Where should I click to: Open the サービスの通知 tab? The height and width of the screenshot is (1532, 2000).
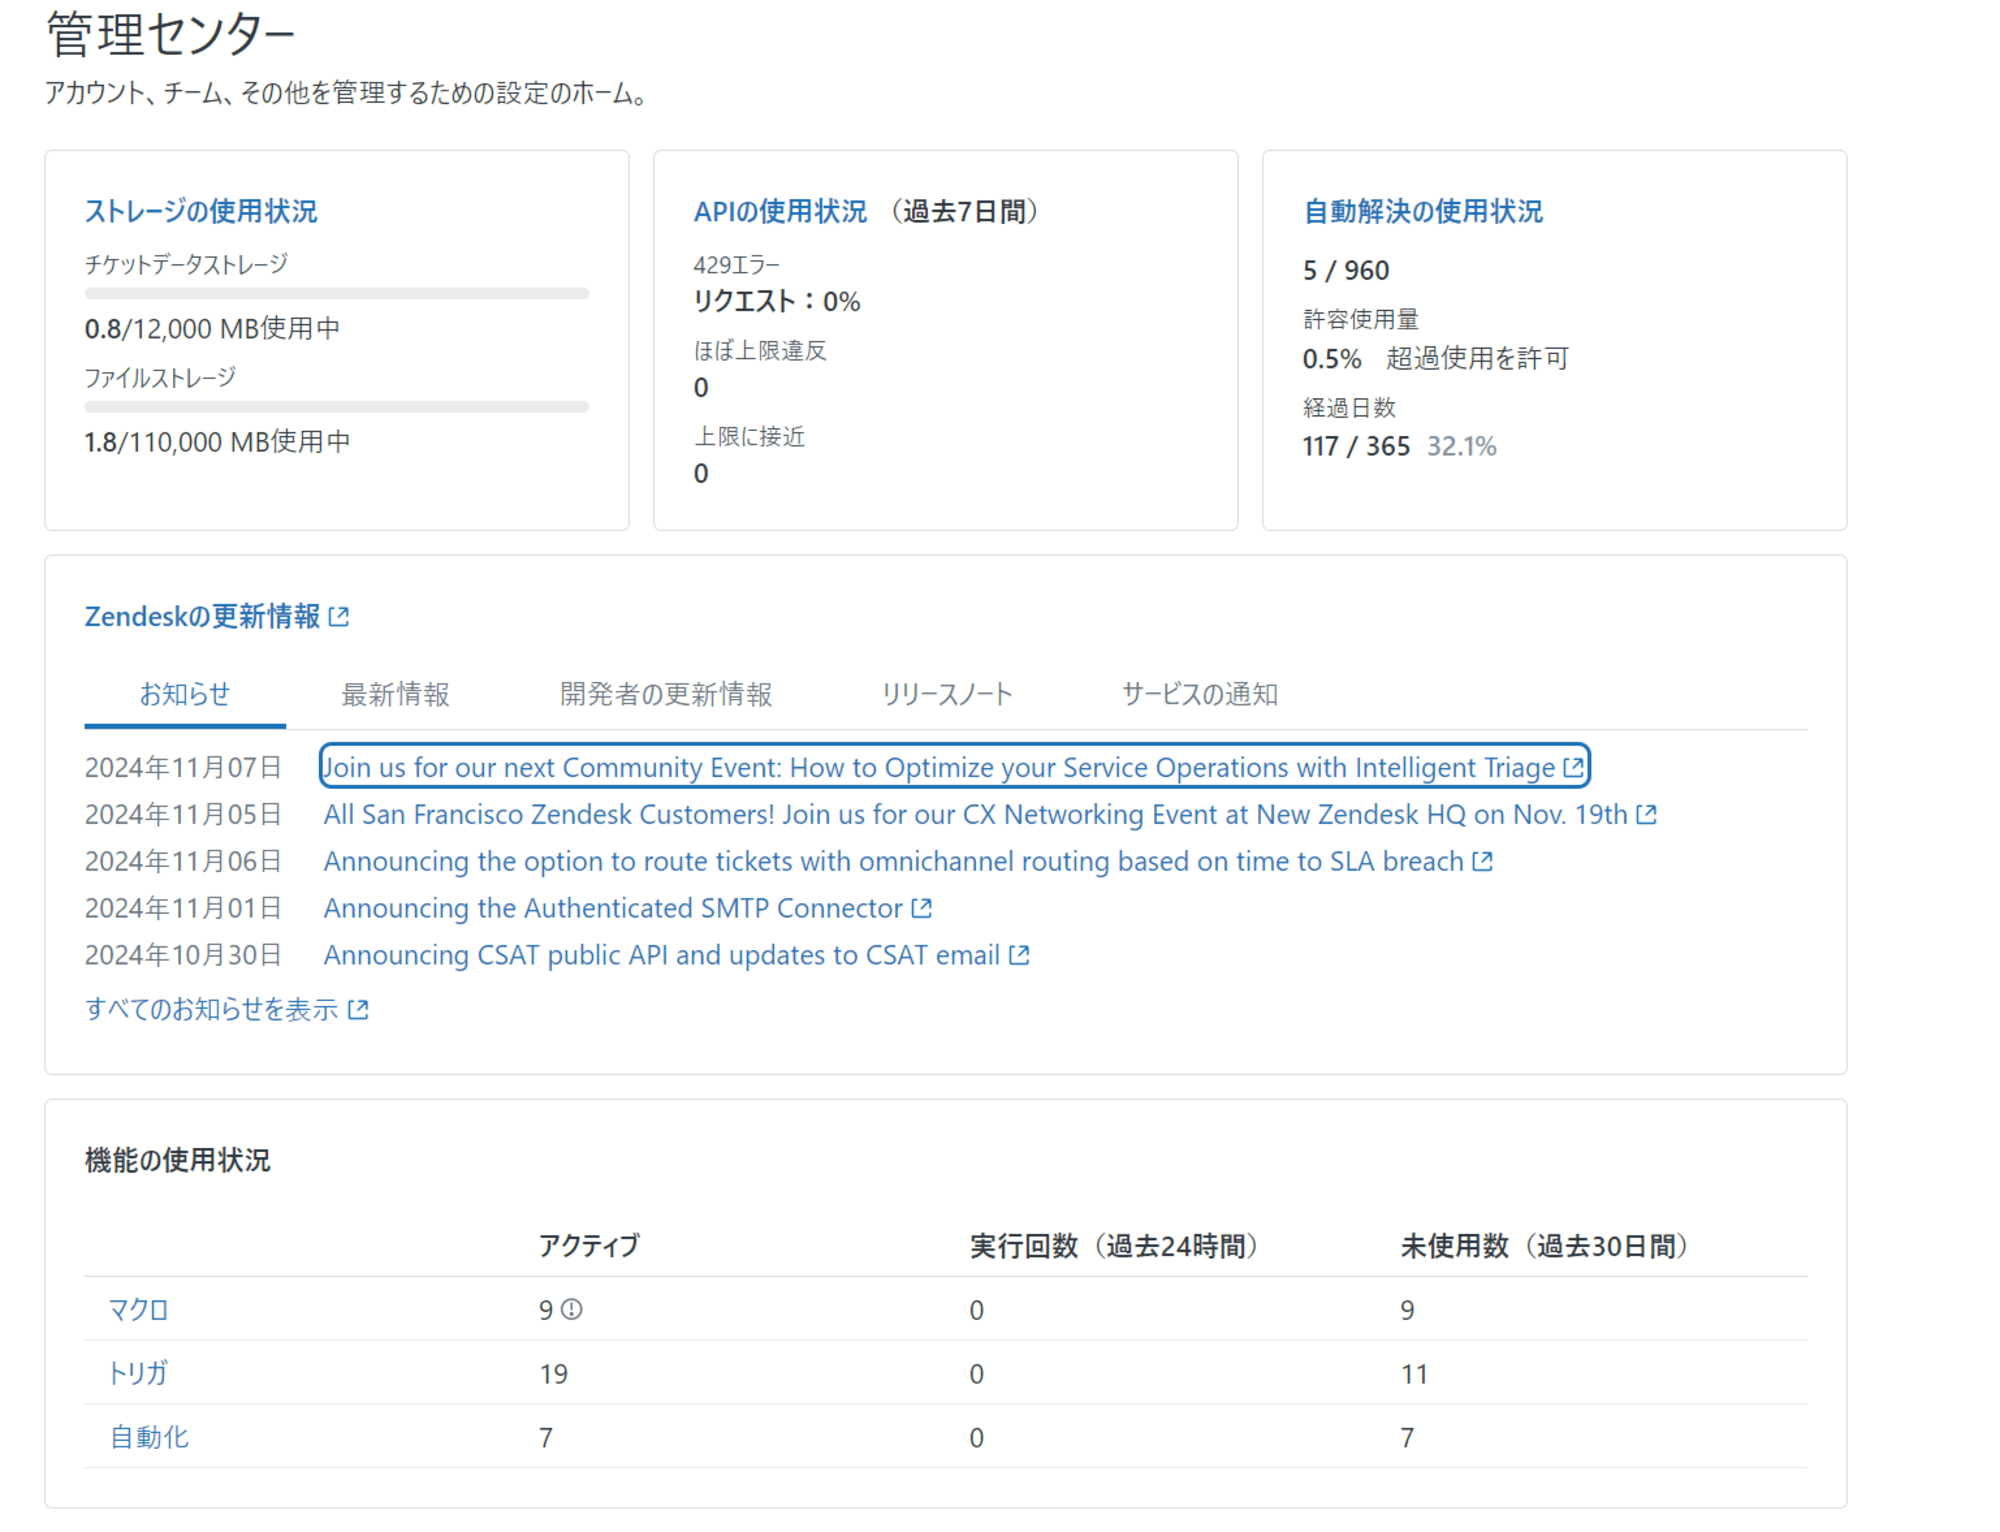(1200, 694)
